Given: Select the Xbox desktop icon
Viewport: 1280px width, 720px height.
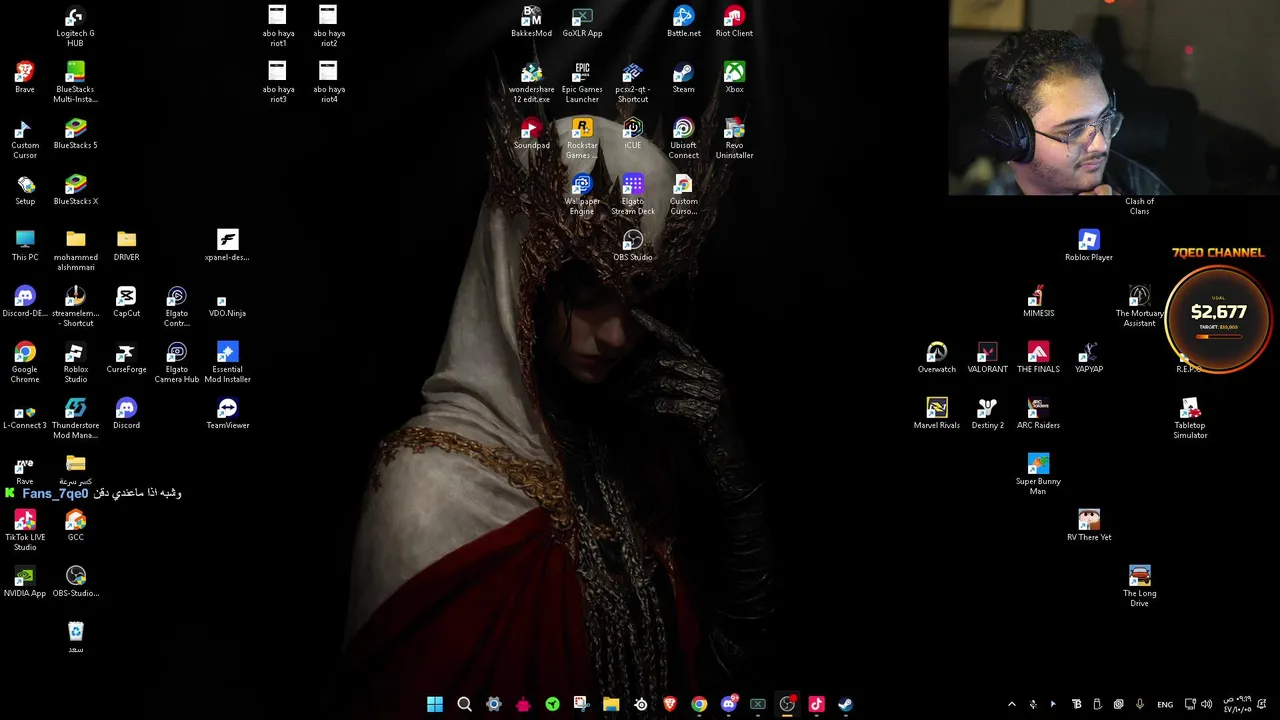Looking at the screenshot, I should 734,78.
